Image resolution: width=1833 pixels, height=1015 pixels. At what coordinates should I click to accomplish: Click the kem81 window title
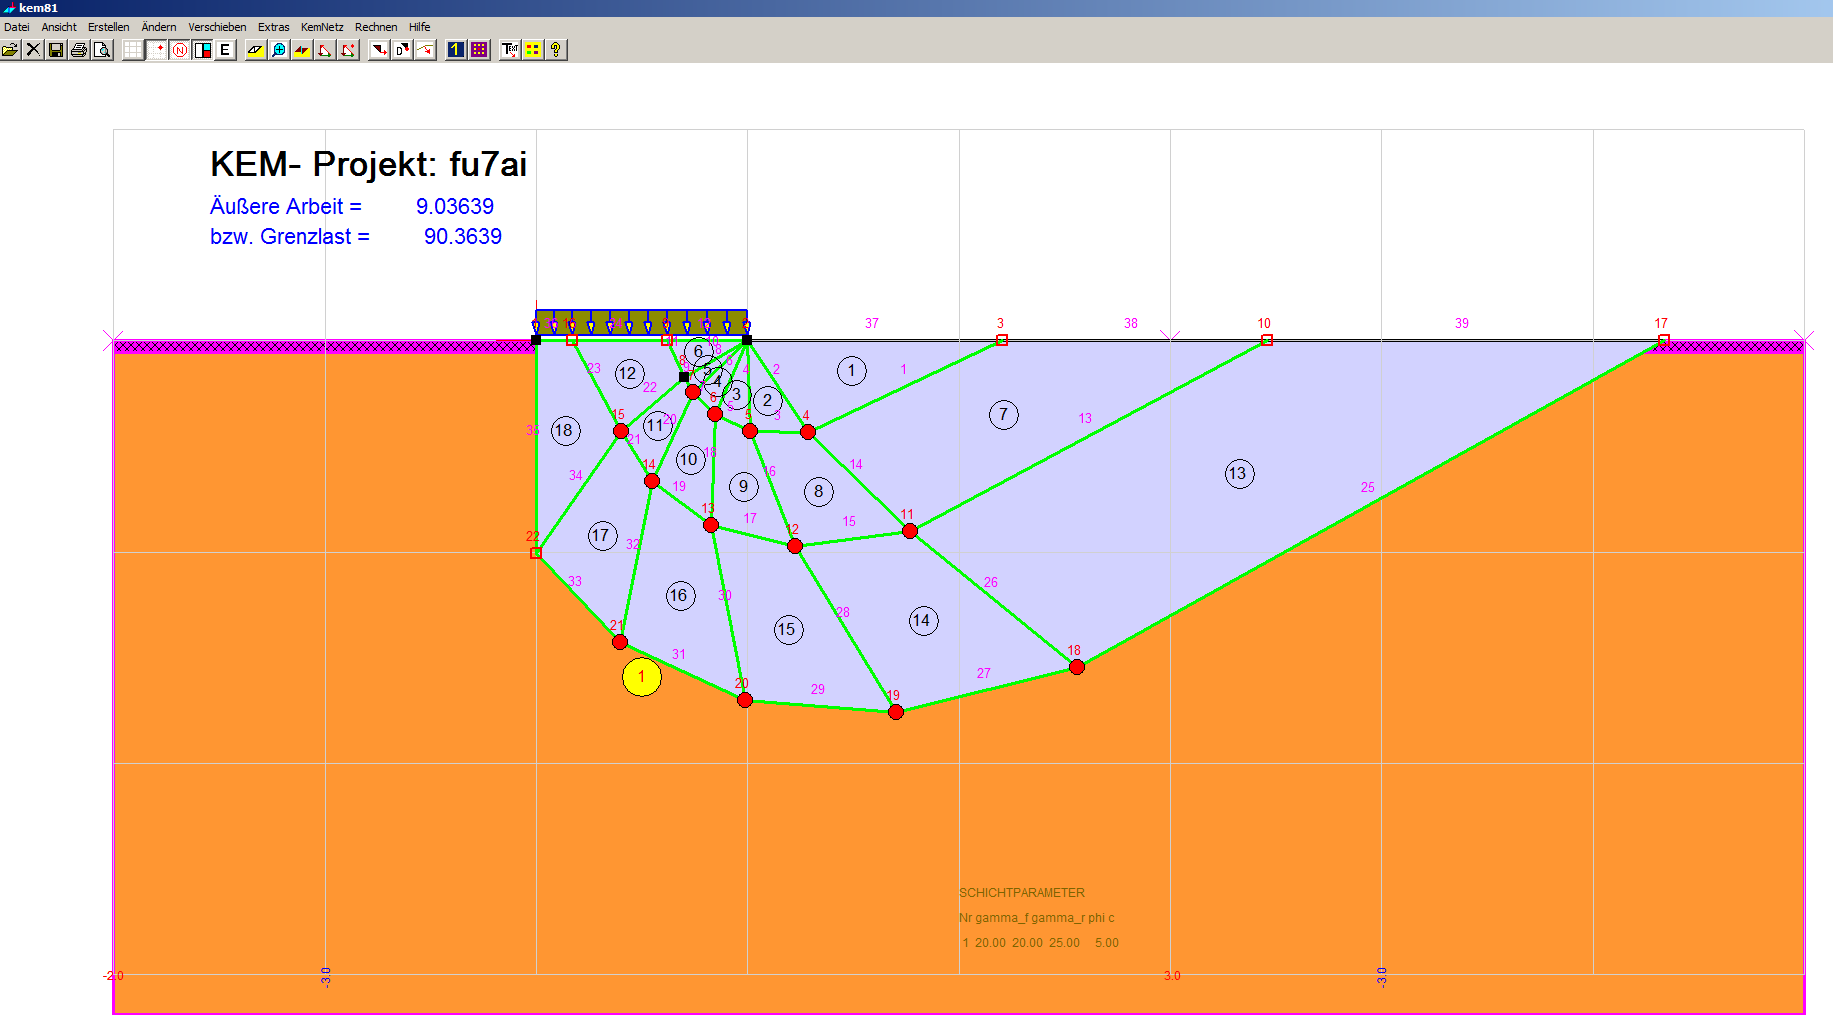38,8
